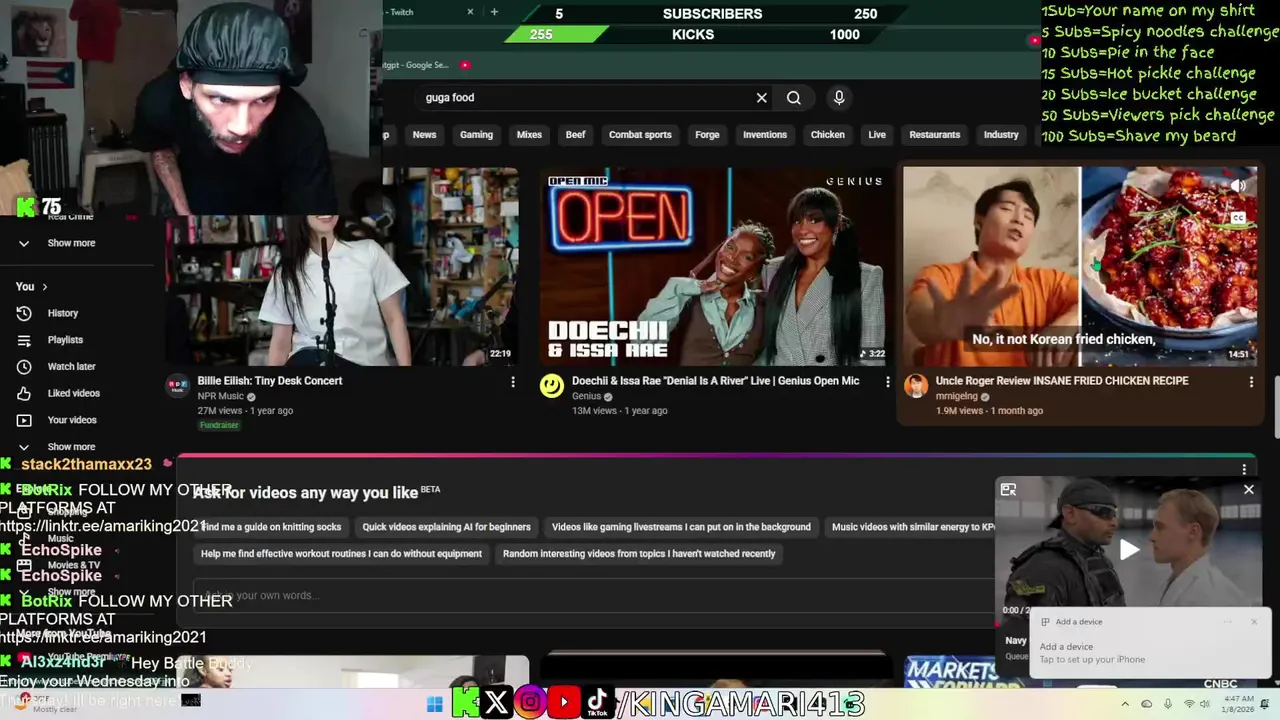Choose 'Videos like gaming livestreams' suggestion
Image resolution: width=1280 pixels, height=720 pixels.
681,527
